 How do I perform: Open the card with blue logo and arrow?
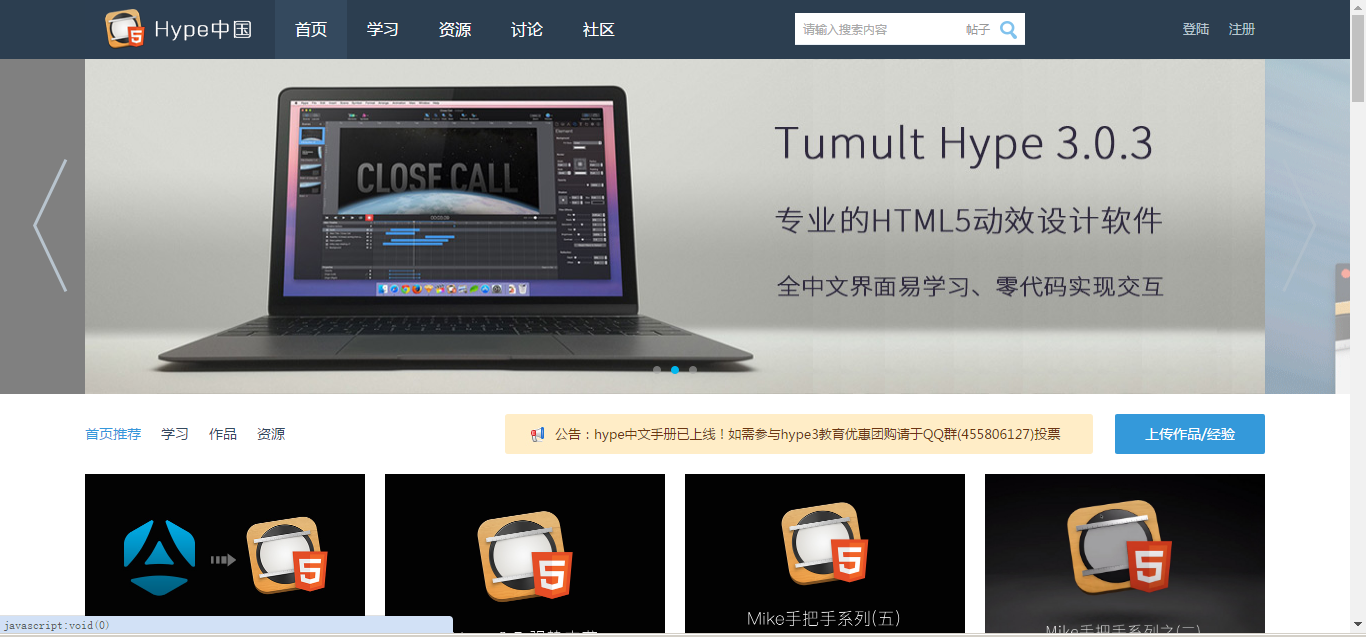click(x=225, y=553)
